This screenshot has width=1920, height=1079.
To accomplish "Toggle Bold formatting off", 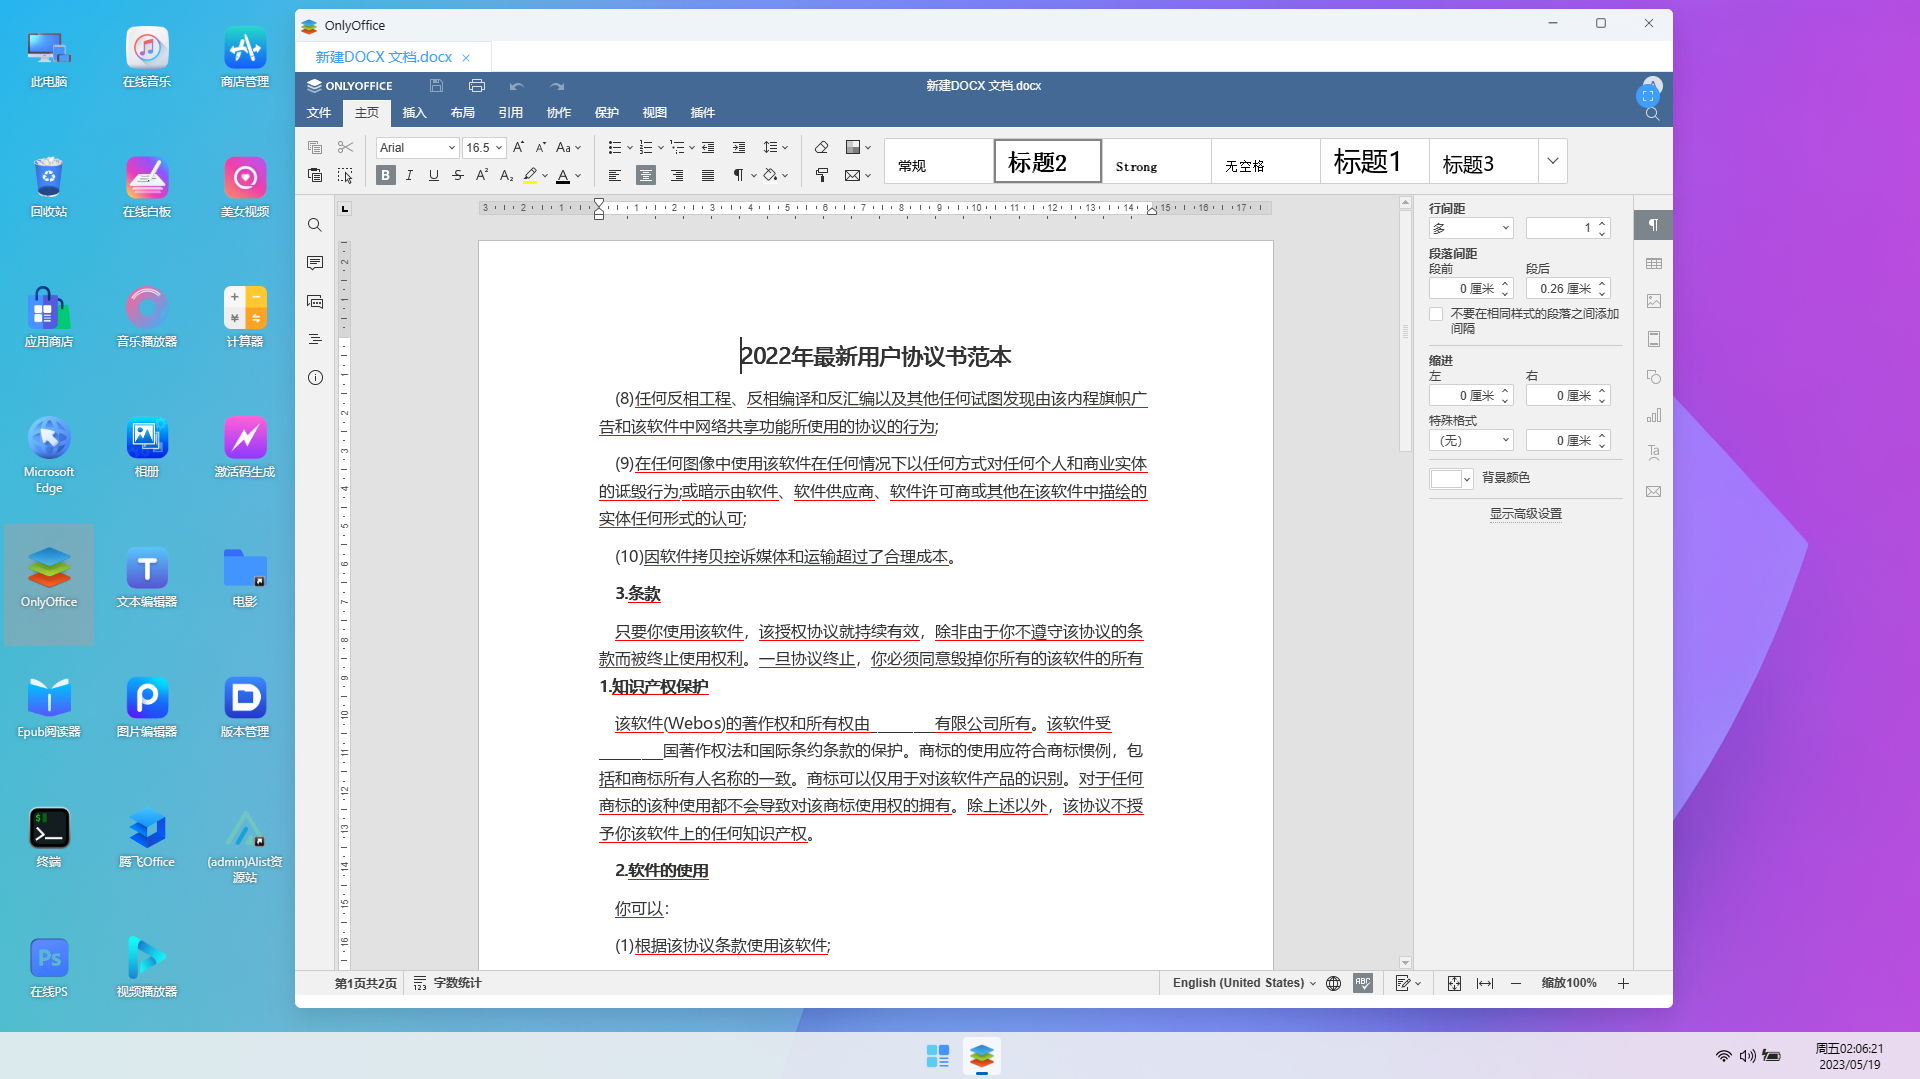I will coord(385,176).
